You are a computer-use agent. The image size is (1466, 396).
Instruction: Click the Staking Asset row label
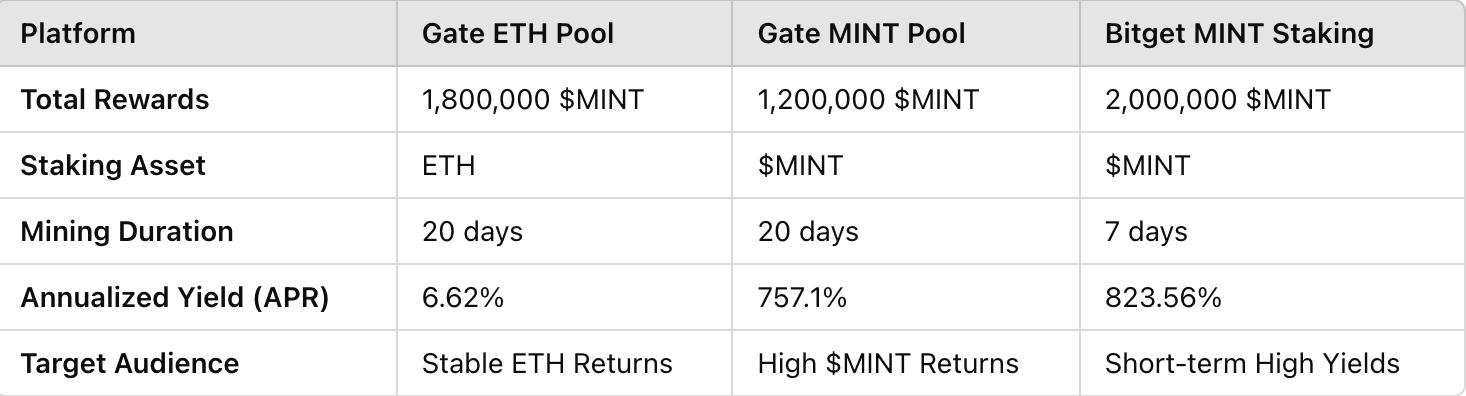click(199, 165)
